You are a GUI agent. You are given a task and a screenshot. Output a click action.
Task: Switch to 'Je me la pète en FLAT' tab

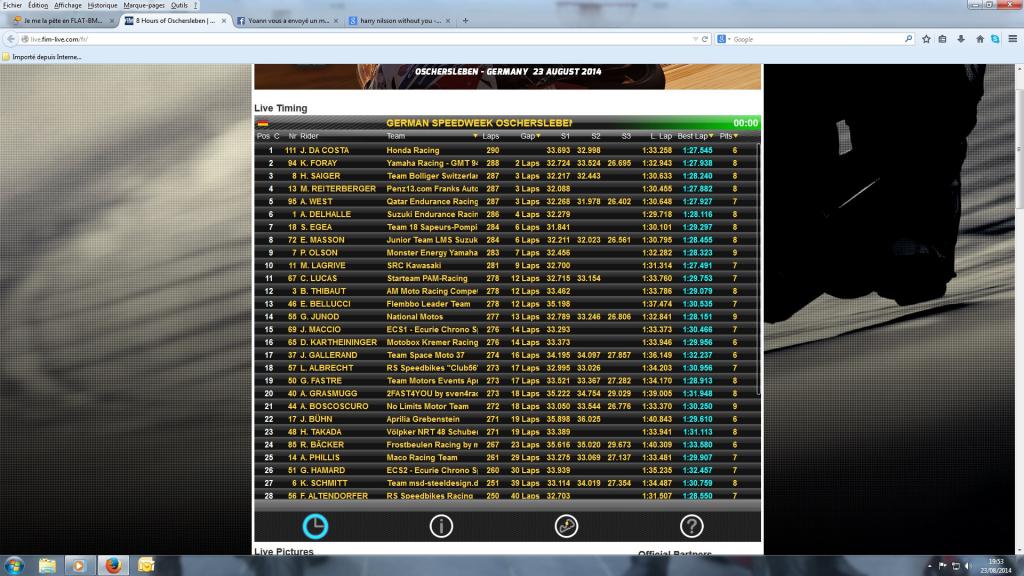point(62,21)
